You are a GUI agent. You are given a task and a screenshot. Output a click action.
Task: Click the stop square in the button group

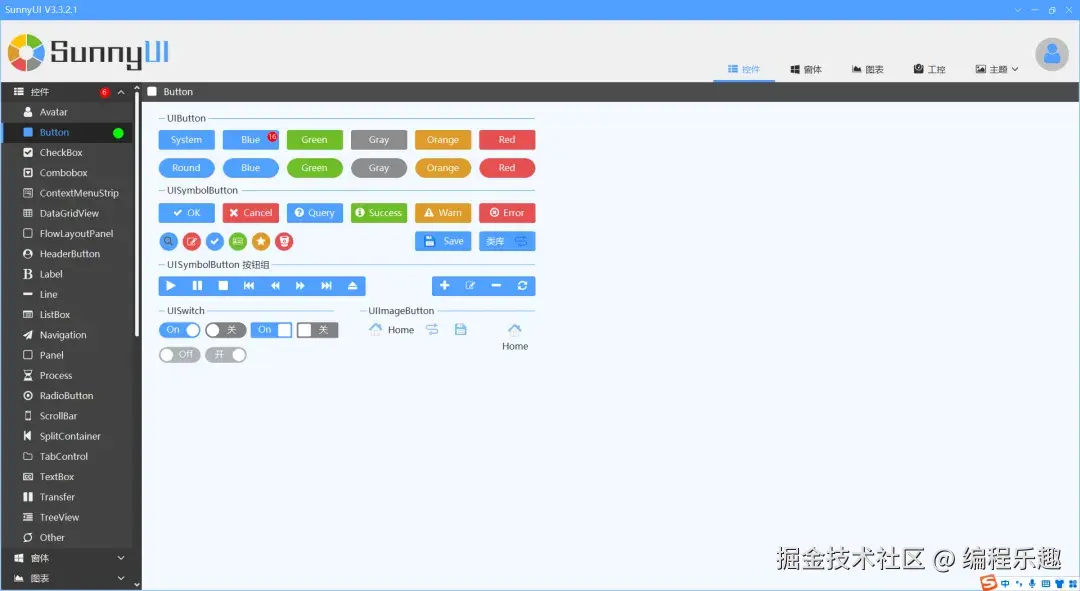(223, 285)
